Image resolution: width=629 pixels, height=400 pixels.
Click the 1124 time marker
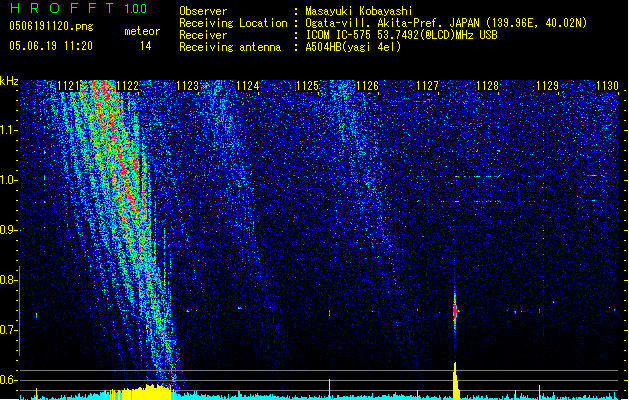248,86
